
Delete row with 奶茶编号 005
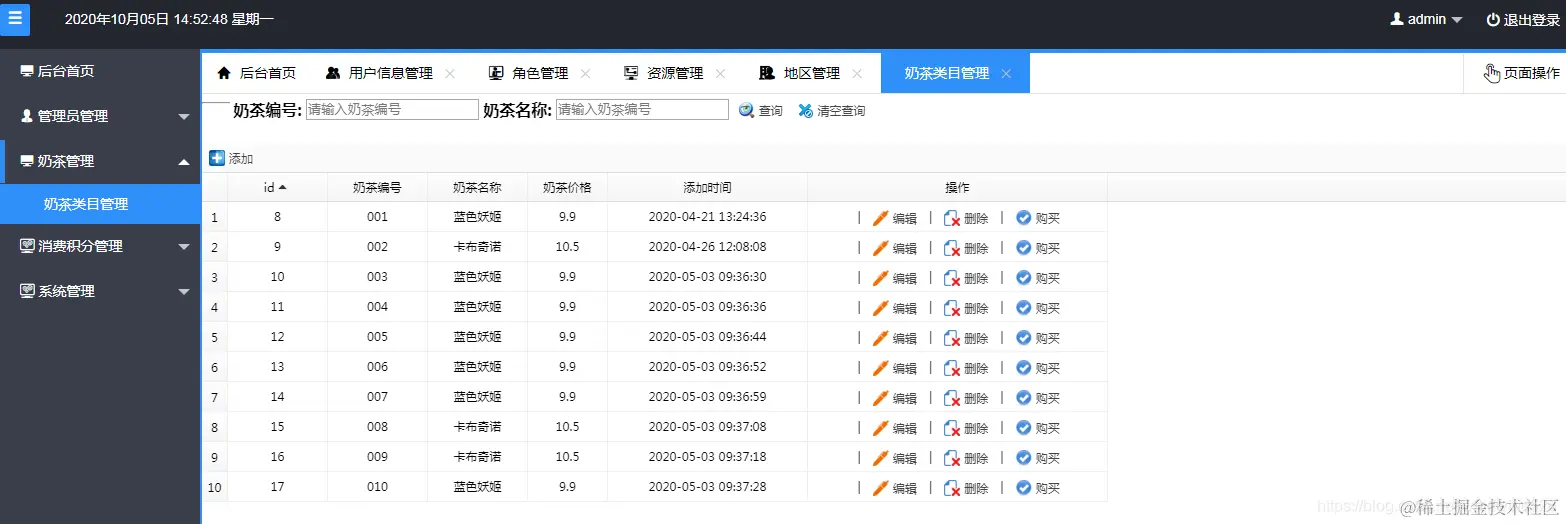coord(967,338)
